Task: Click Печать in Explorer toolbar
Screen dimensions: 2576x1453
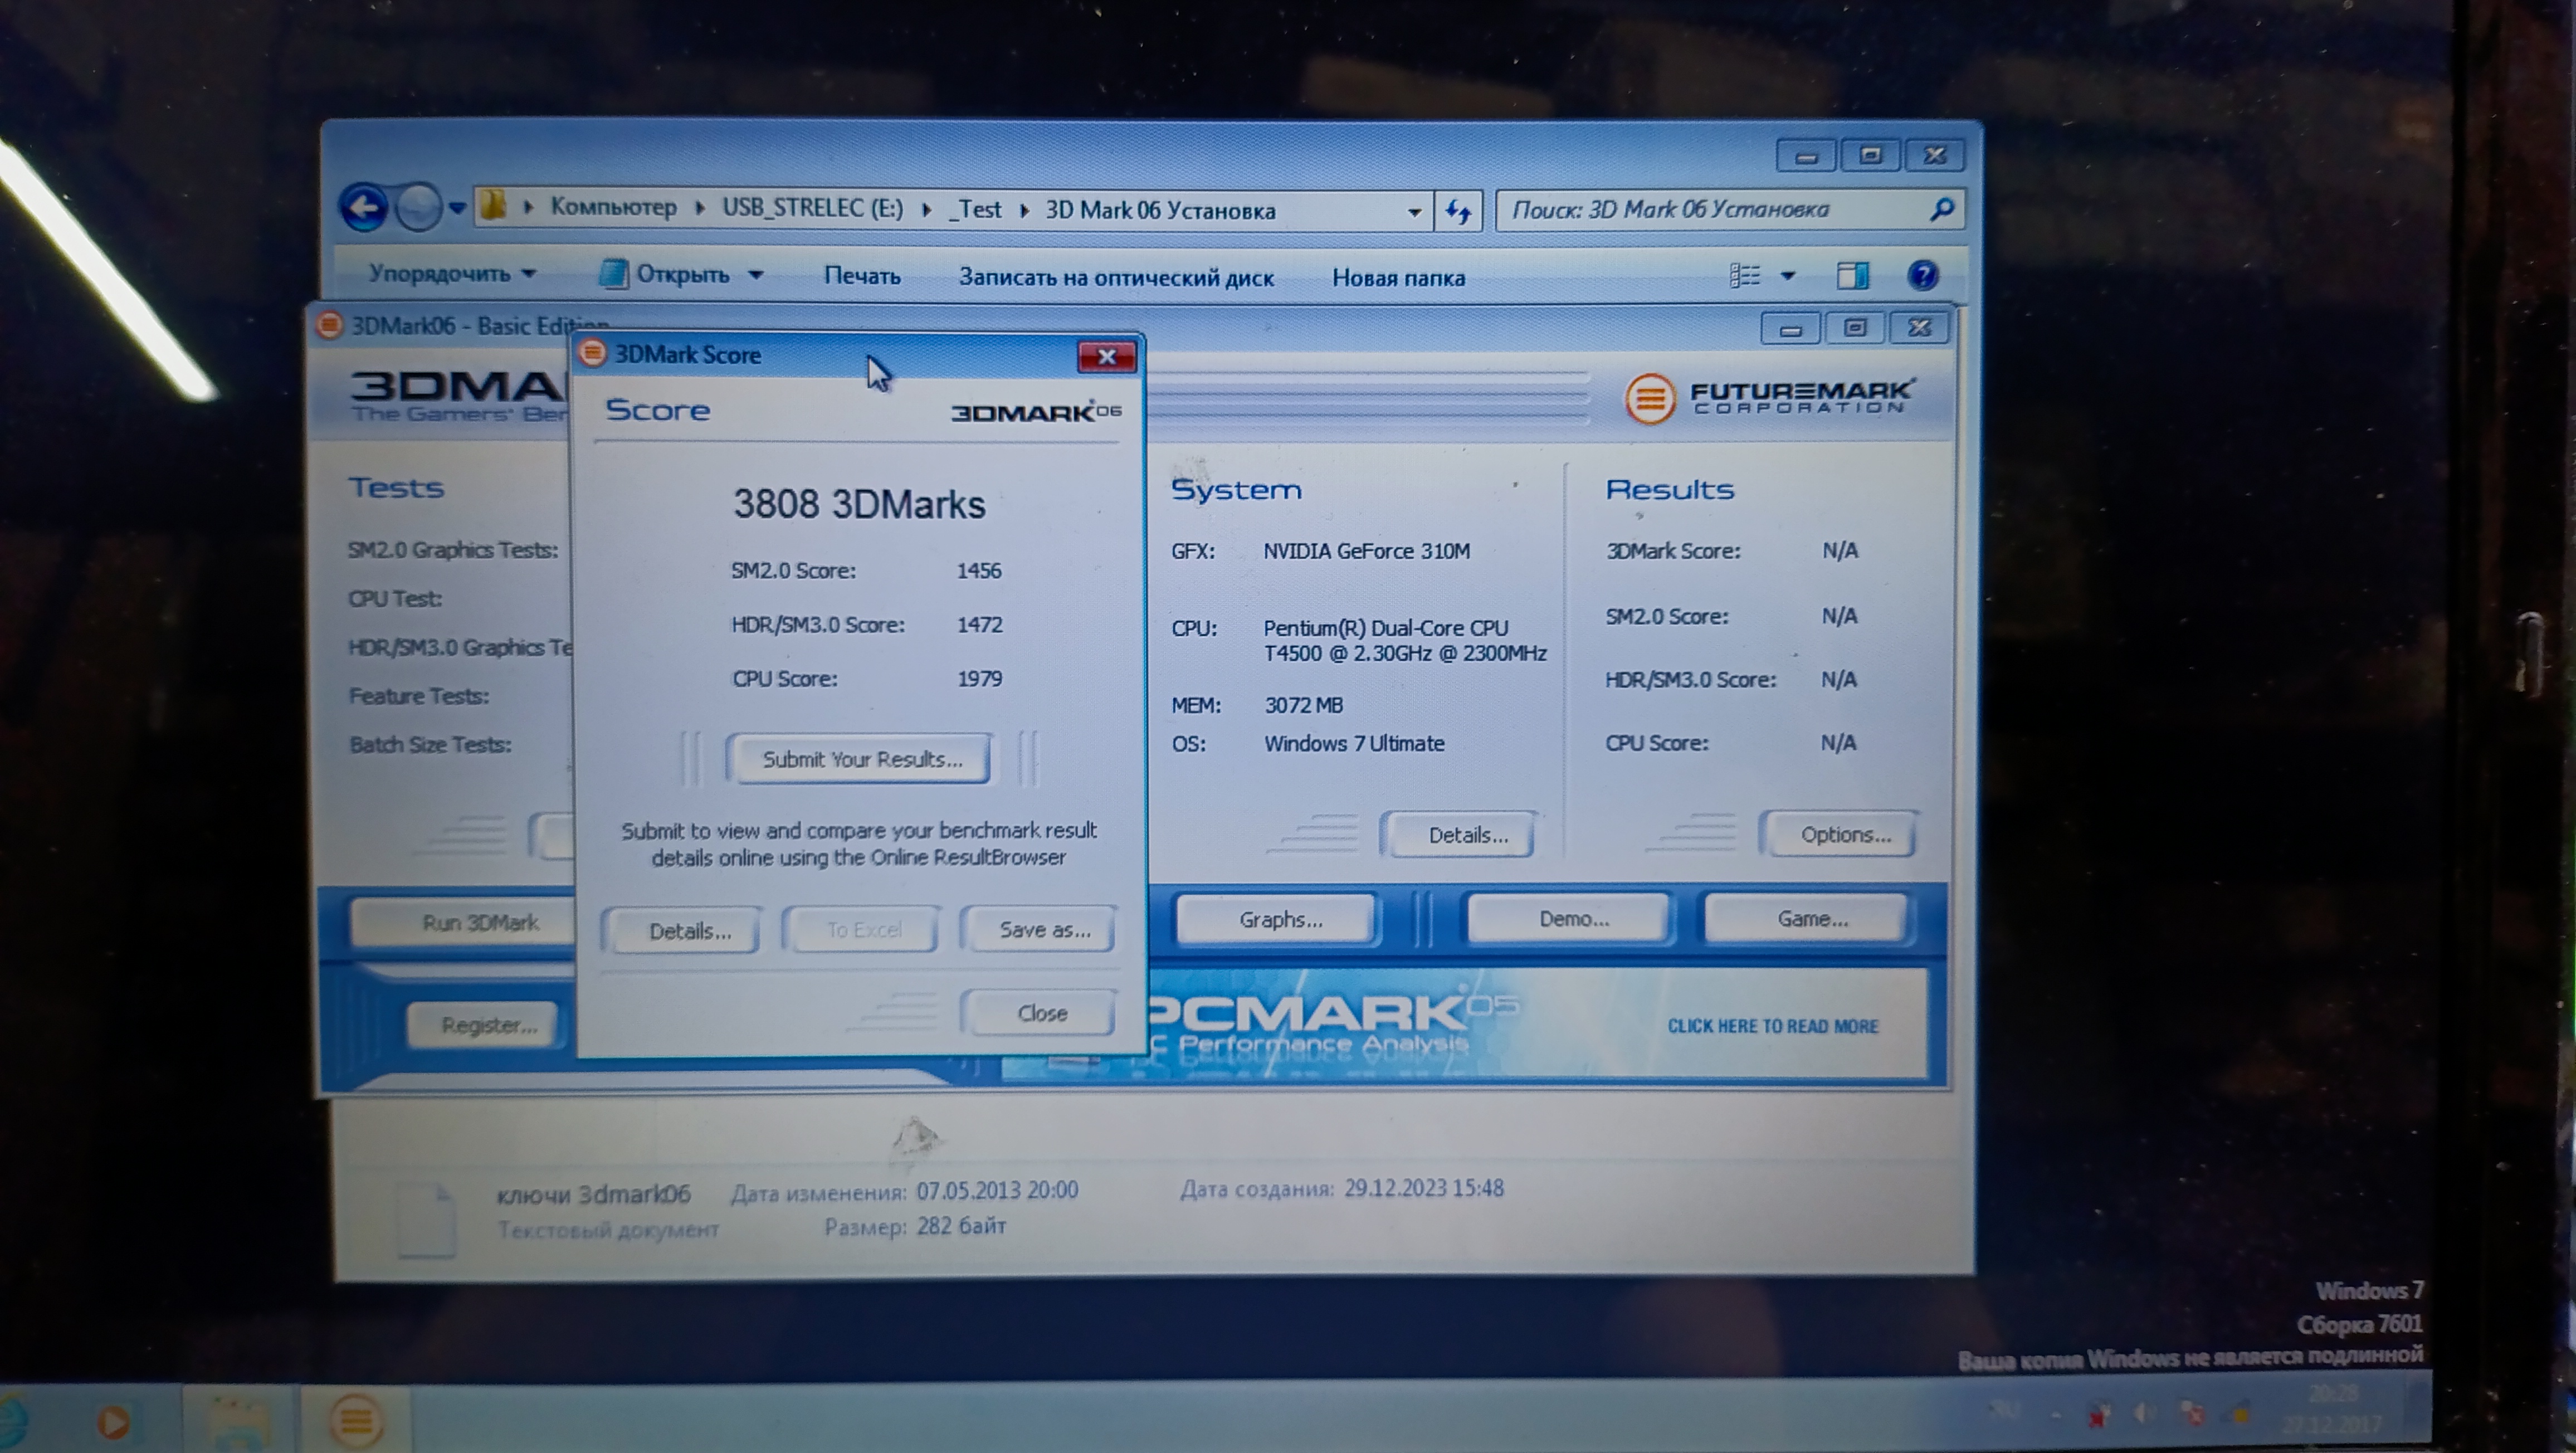Action: point(862,276)
